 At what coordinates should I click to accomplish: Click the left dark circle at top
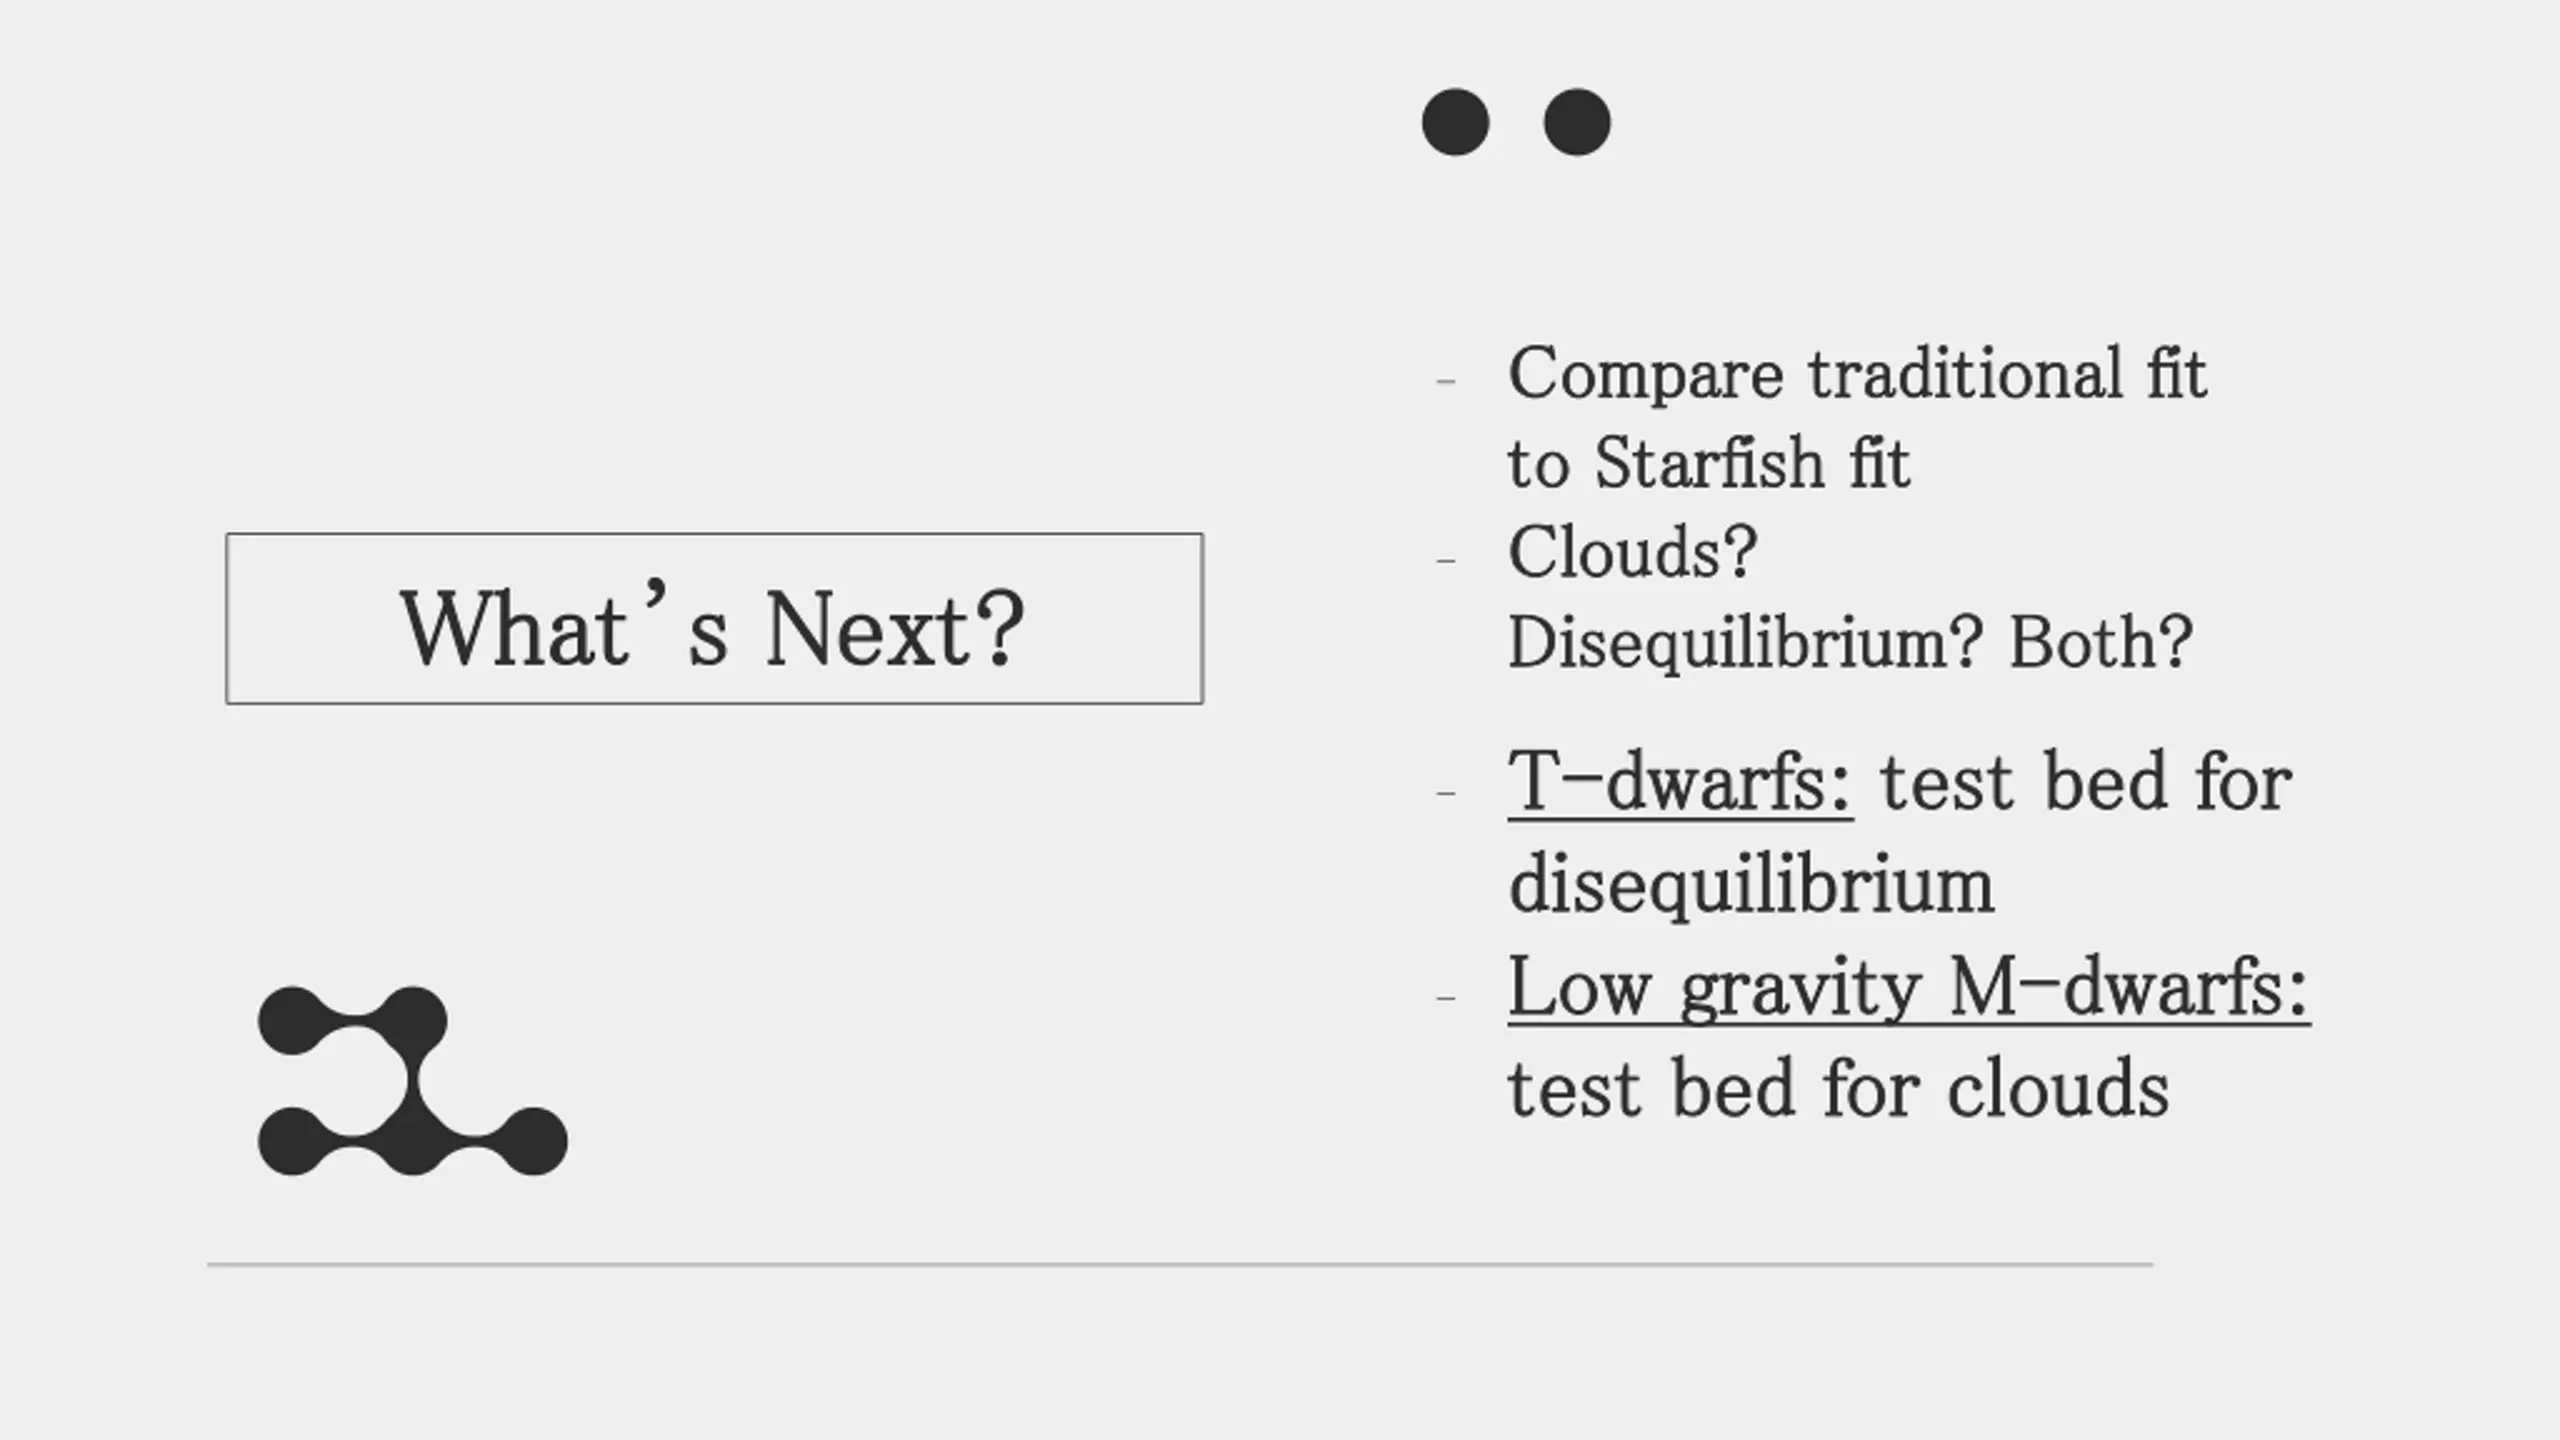coord(1455,122)
